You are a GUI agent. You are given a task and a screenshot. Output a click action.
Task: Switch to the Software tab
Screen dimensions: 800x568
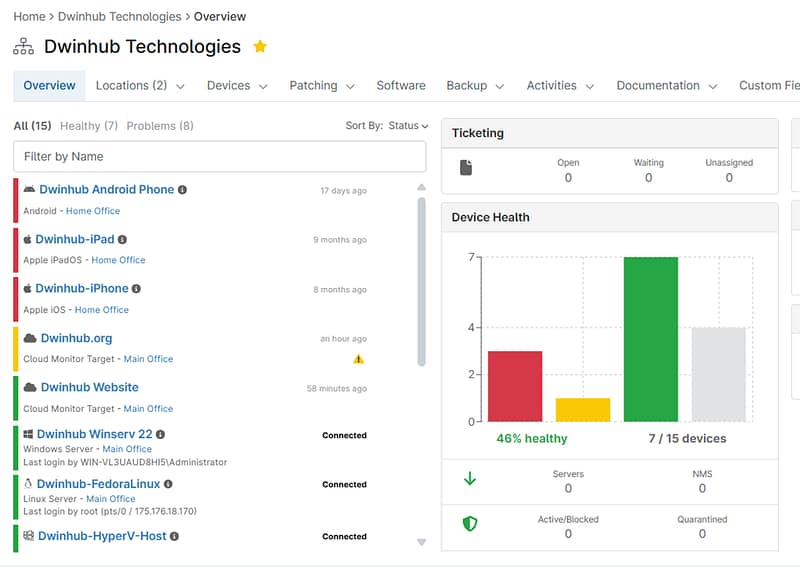tap(400, 86)
